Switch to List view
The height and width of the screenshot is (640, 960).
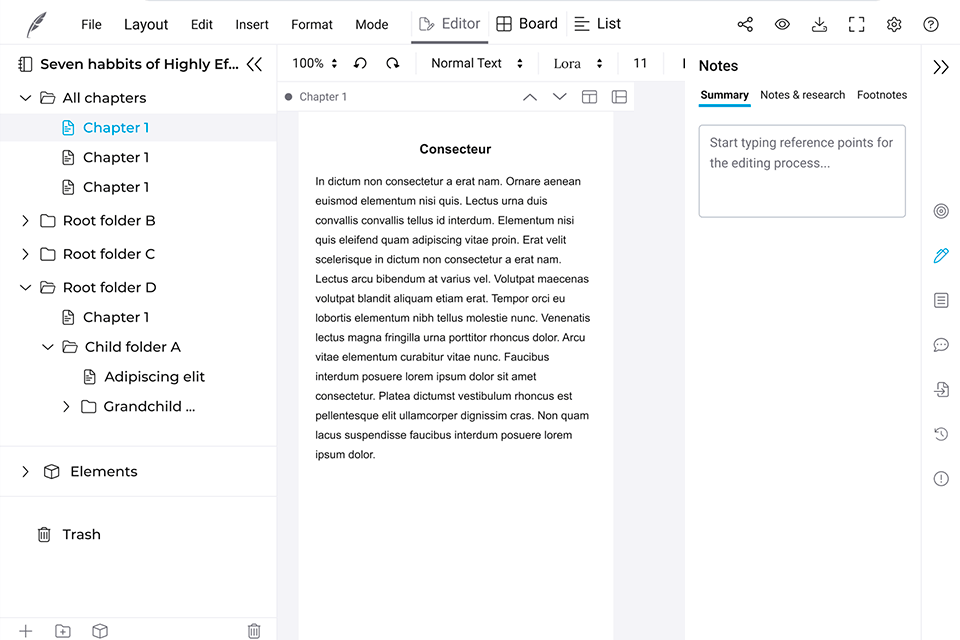(598, 24)
